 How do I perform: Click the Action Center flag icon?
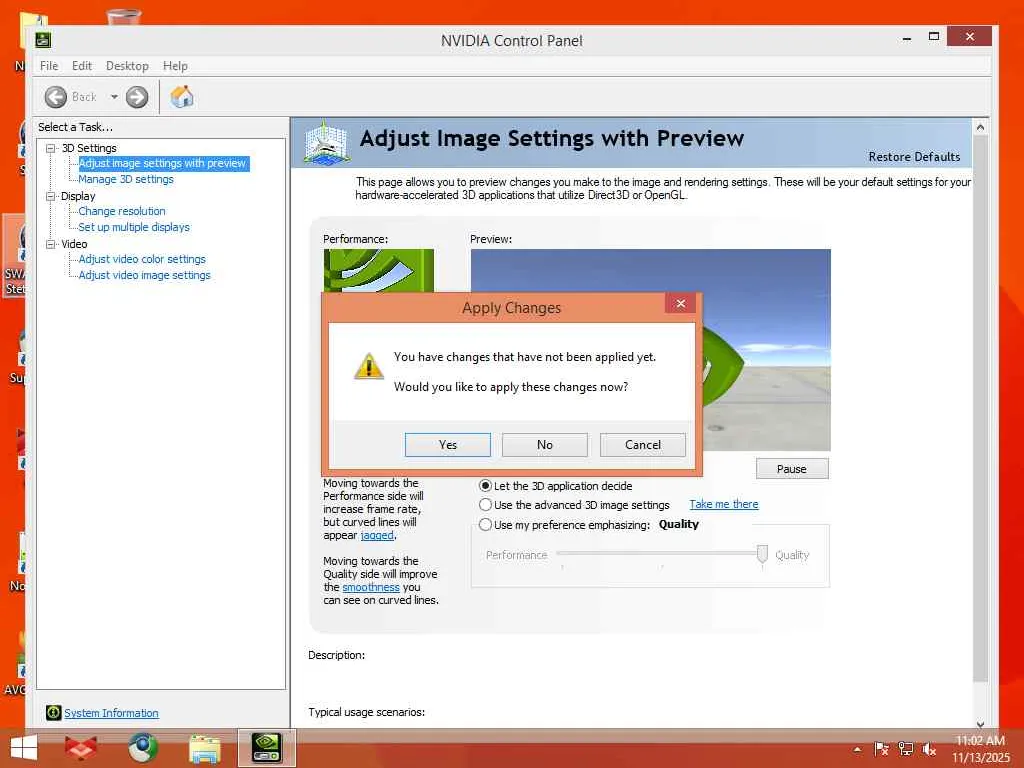pos(881,749)
